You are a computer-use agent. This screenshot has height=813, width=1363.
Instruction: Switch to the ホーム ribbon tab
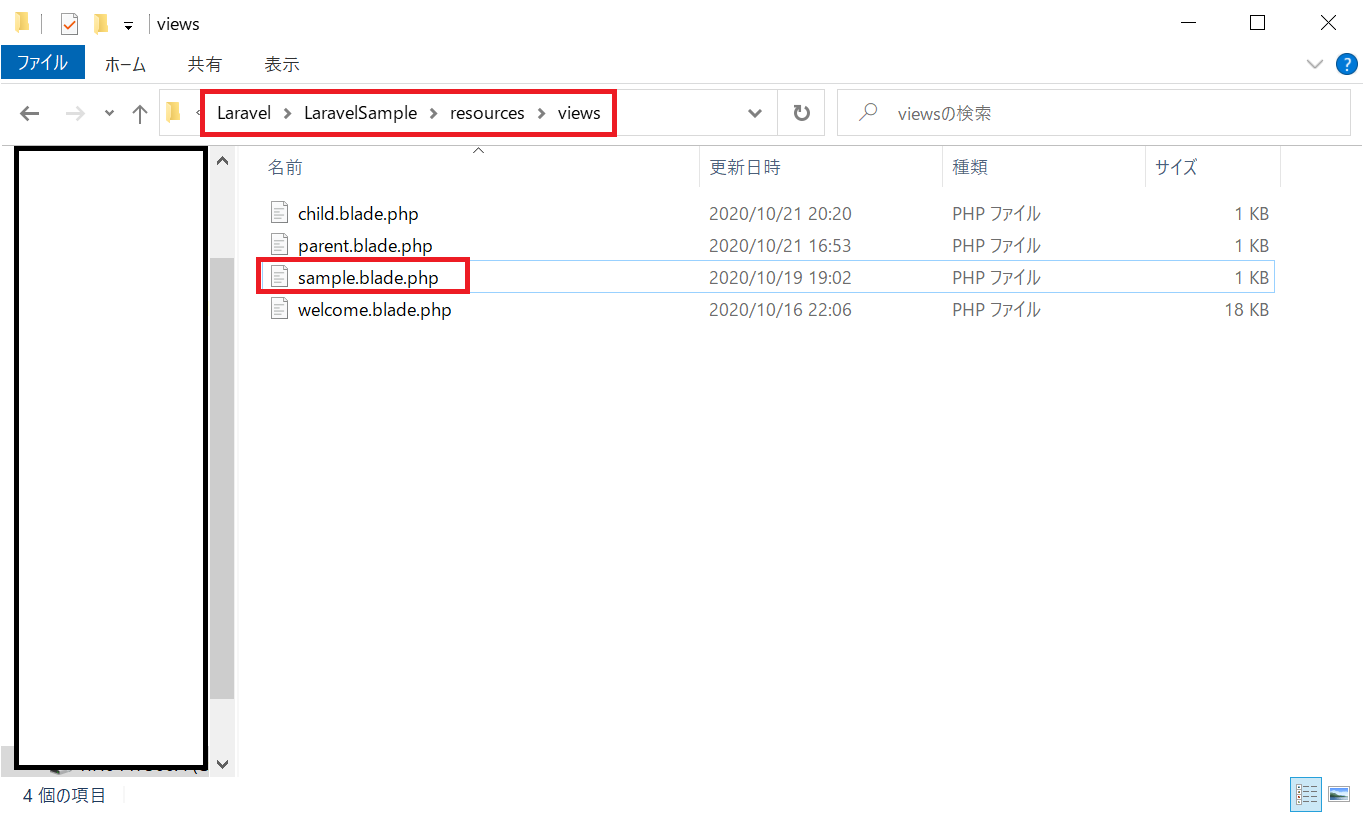click(x=125, y=64)
